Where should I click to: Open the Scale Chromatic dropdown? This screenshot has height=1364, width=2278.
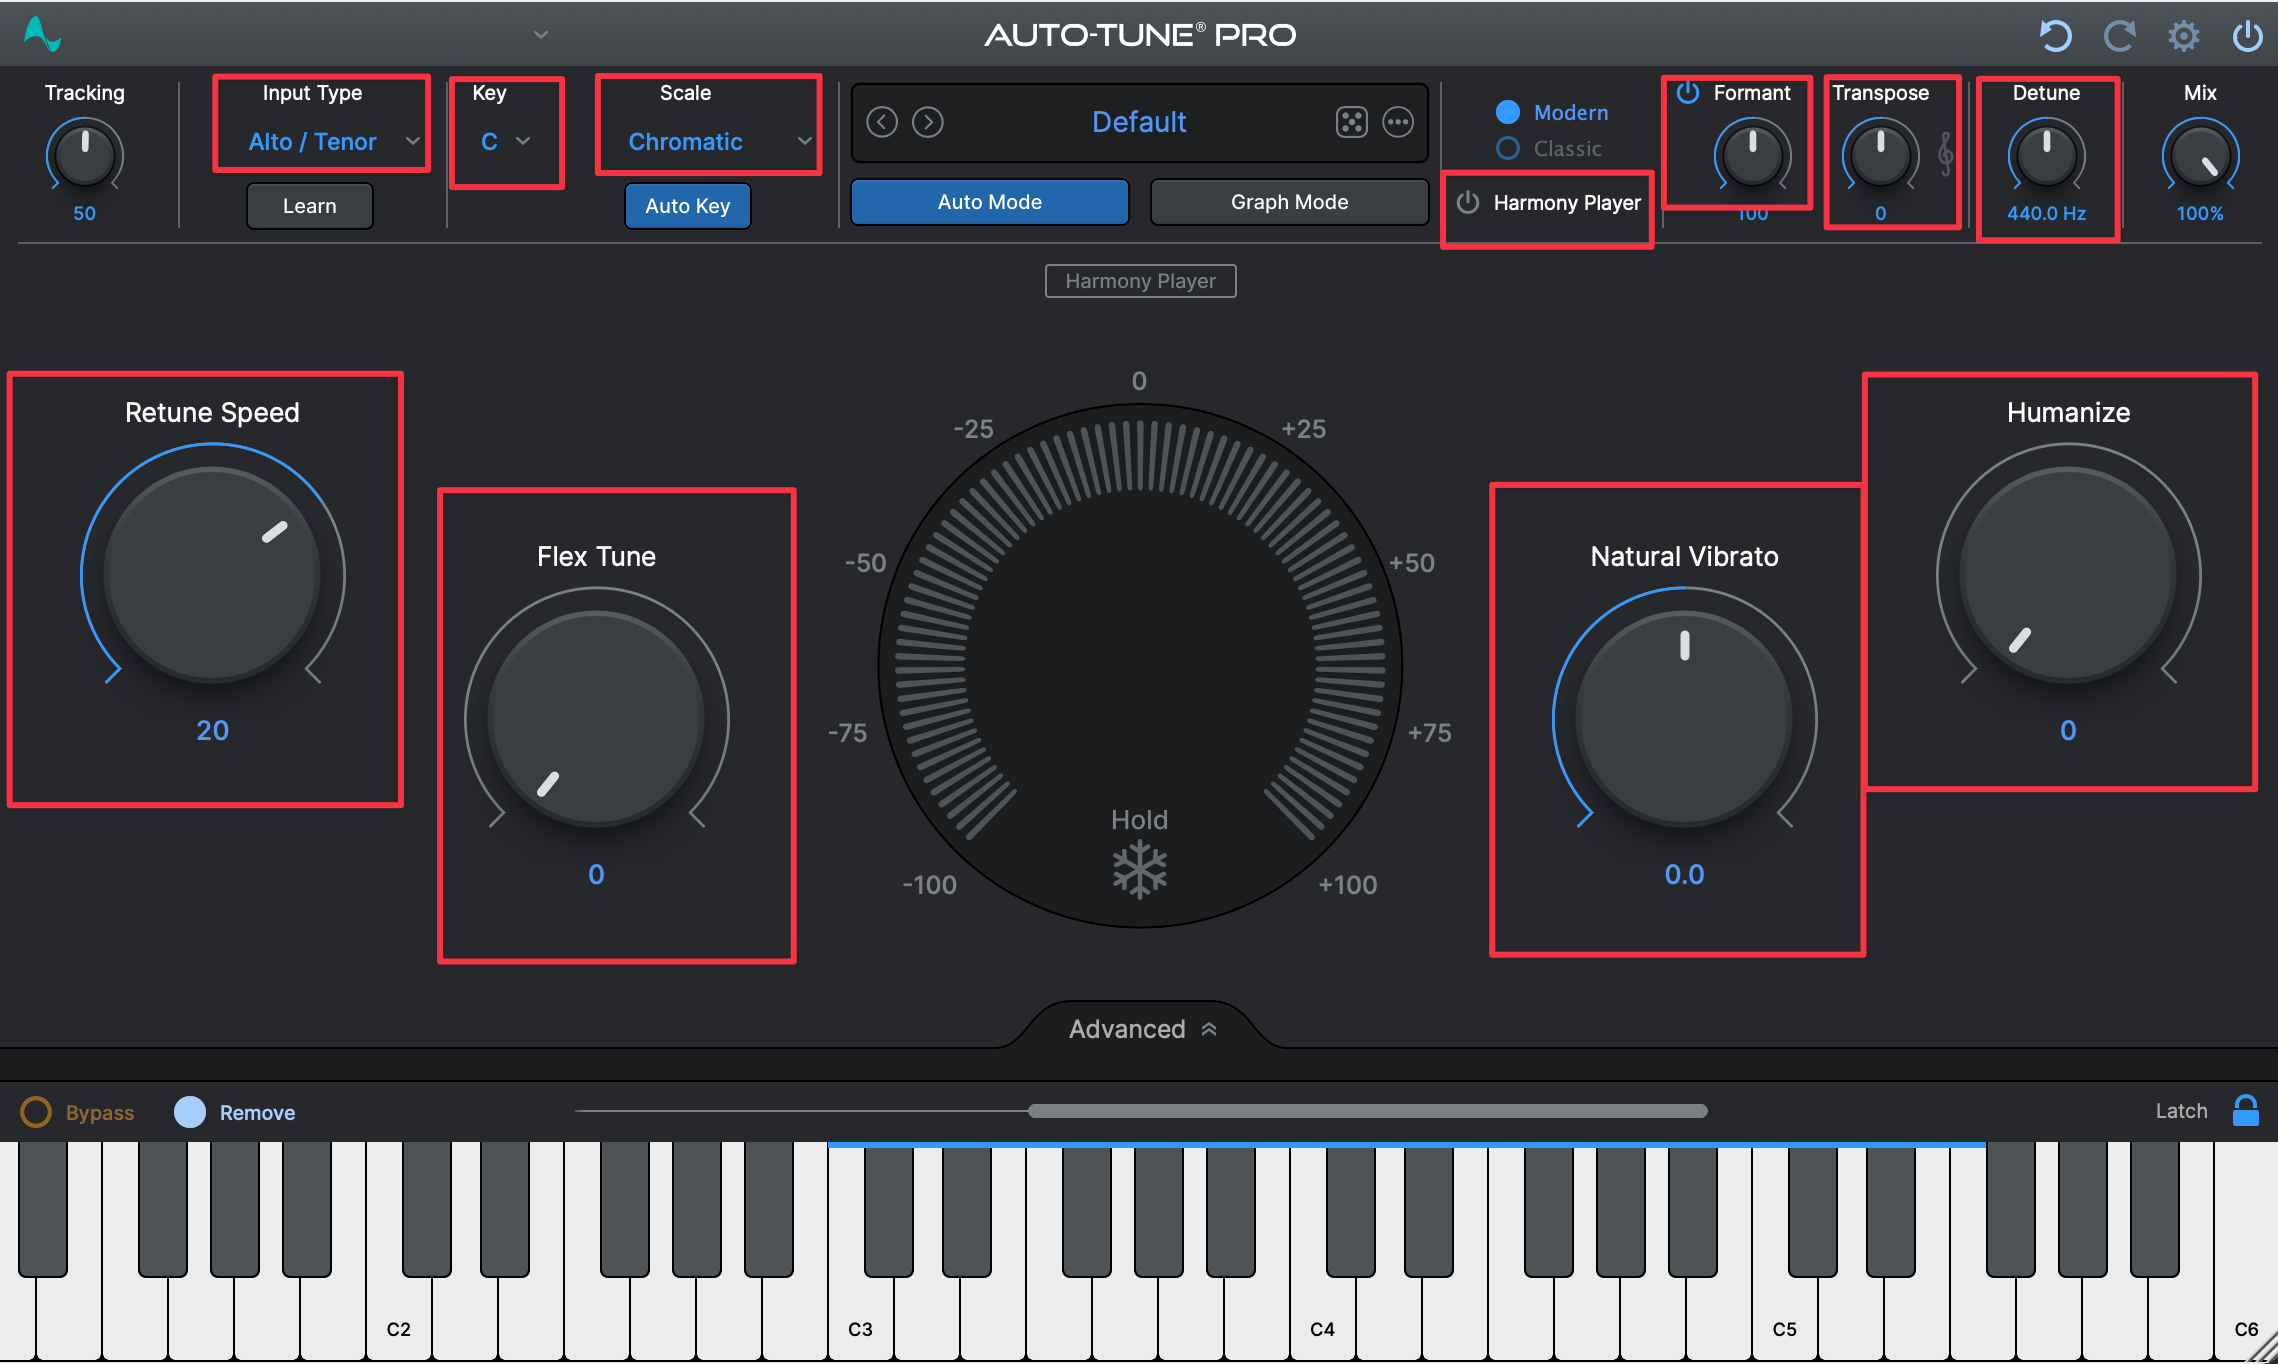pos(718,142)
